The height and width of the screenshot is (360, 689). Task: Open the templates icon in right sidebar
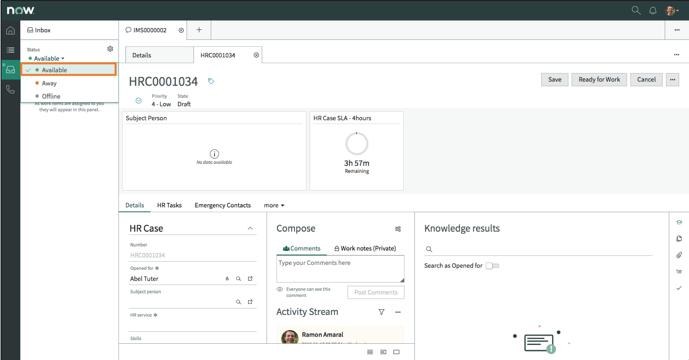679,239
